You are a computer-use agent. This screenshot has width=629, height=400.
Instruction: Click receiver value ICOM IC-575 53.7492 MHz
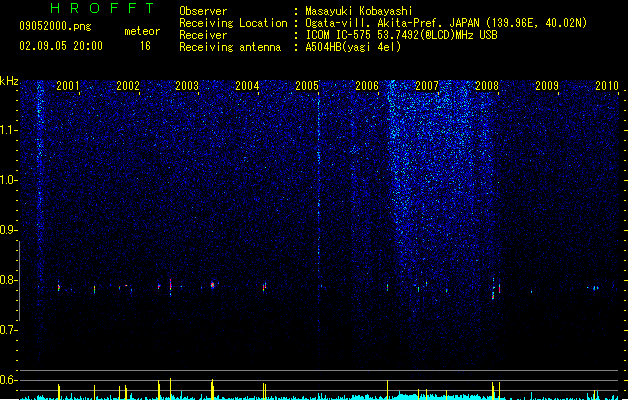coord(401,35)
